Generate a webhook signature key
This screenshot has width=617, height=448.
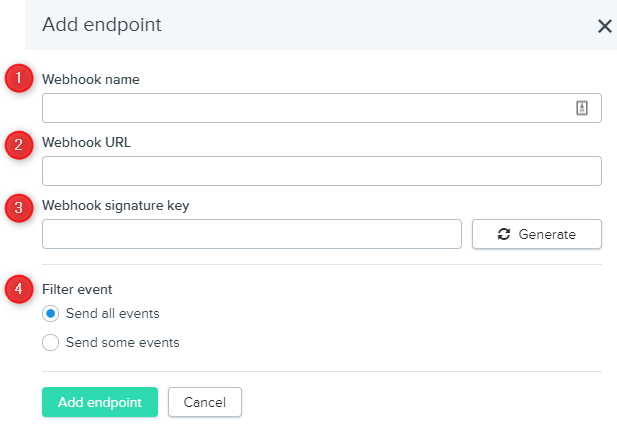click(537, 234)
